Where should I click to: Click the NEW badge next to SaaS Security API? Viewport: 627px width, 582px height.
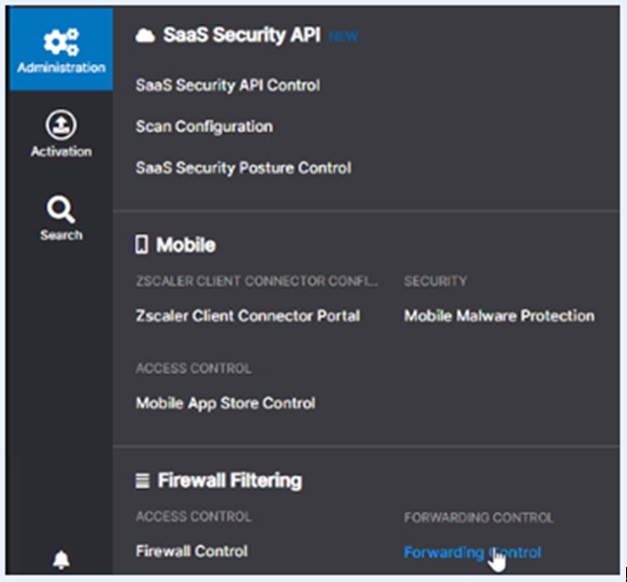[x=343, y=38]
